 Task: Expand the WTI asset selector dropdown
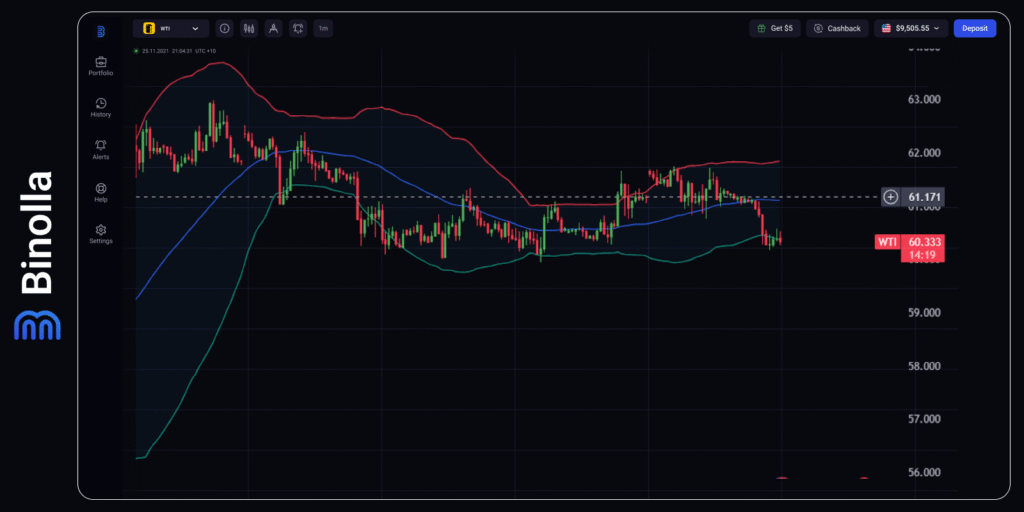[171, 29]
